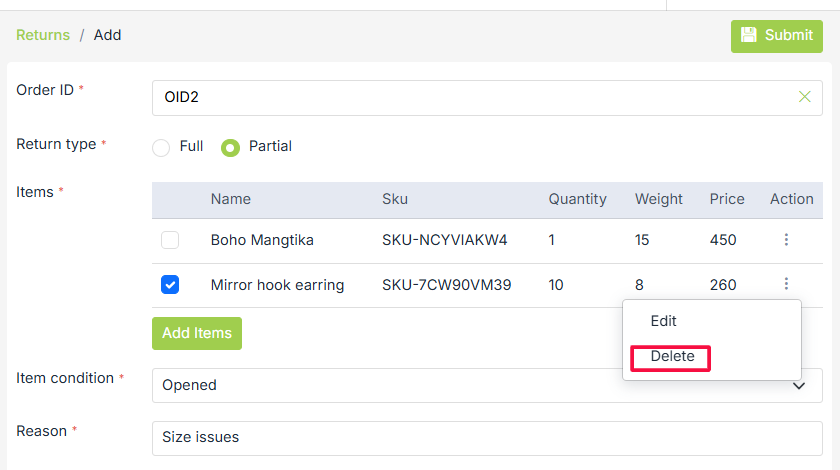Click the Sku column header
The image size is (840, 470).
pyautogui.click(x=395, y=199)
